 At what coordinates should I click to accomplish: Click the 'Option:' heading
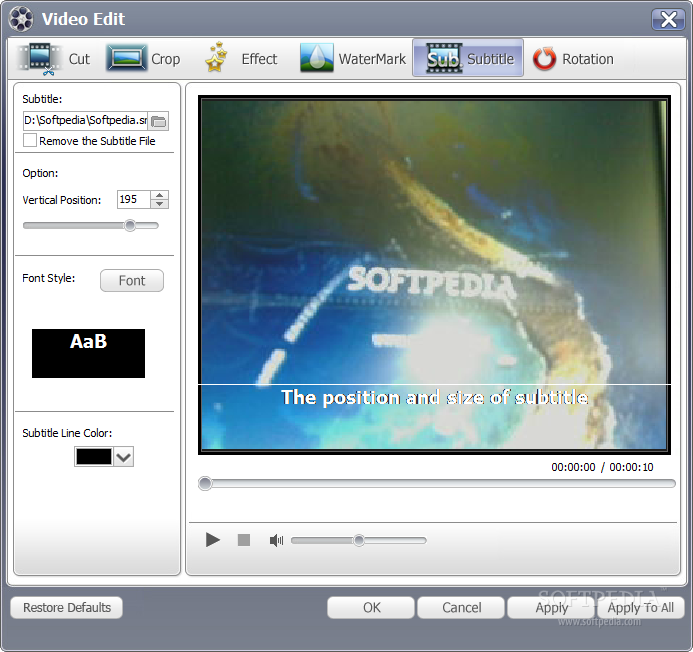(40, 173)
